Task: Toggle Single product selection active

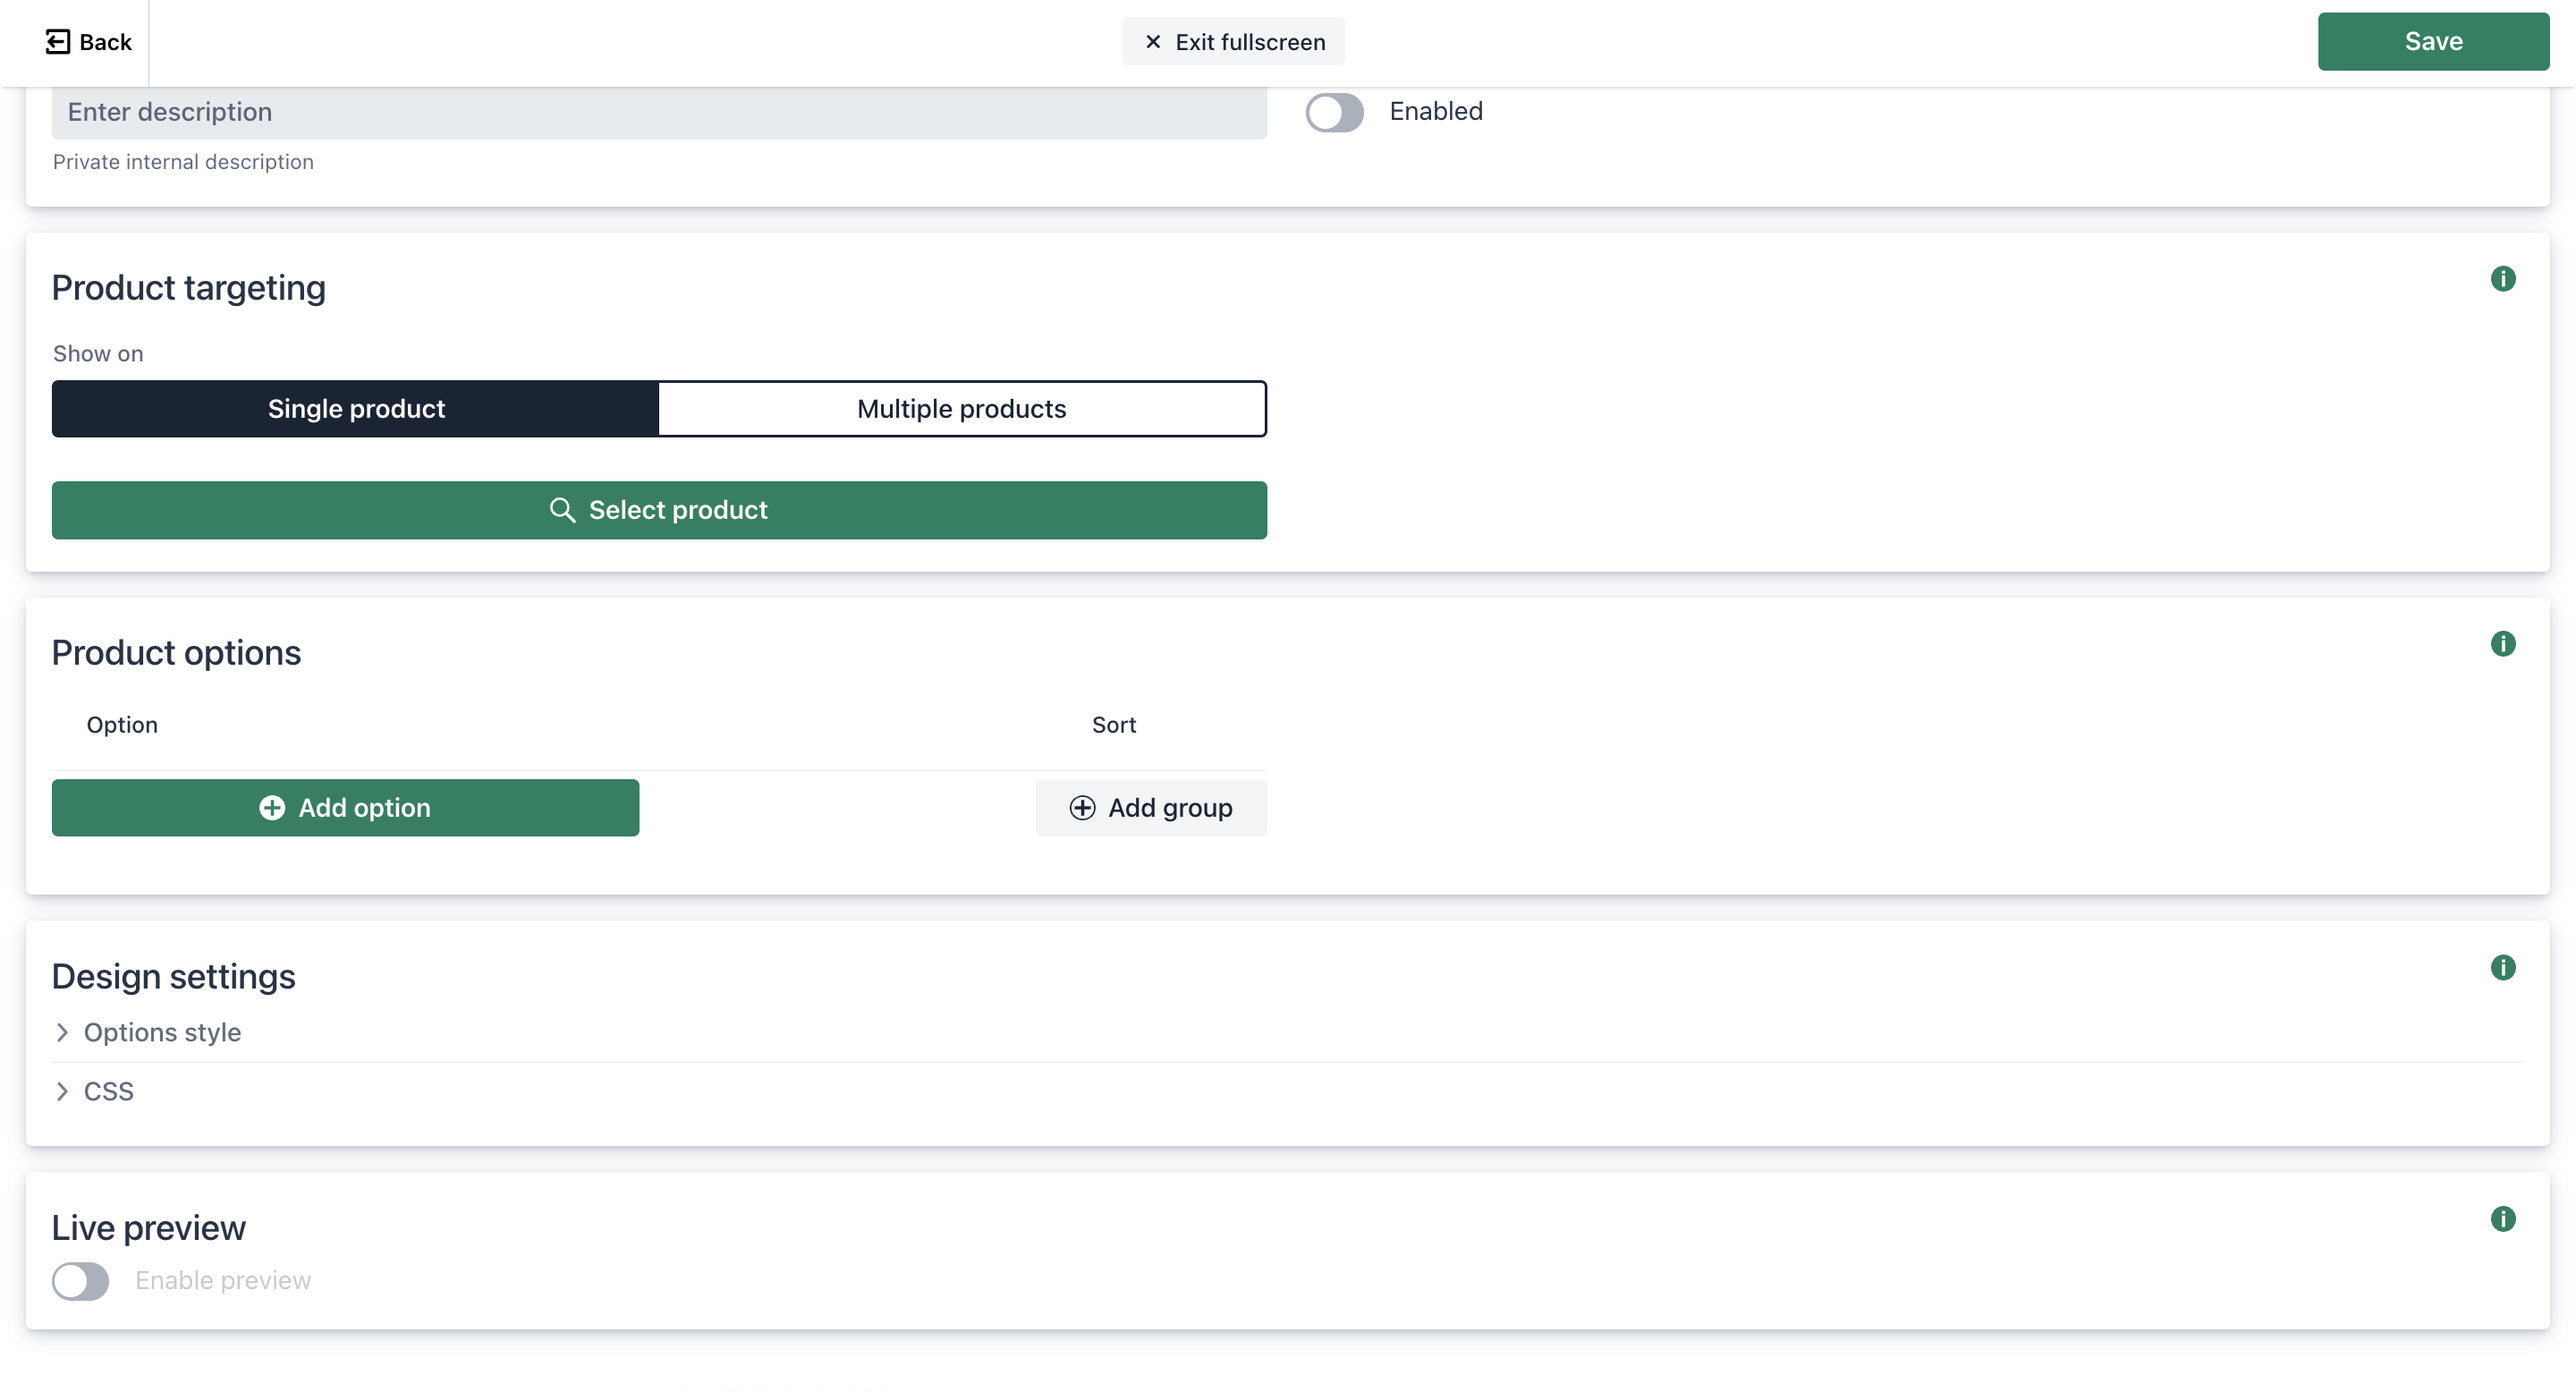Action: click(x=357, y=408)
